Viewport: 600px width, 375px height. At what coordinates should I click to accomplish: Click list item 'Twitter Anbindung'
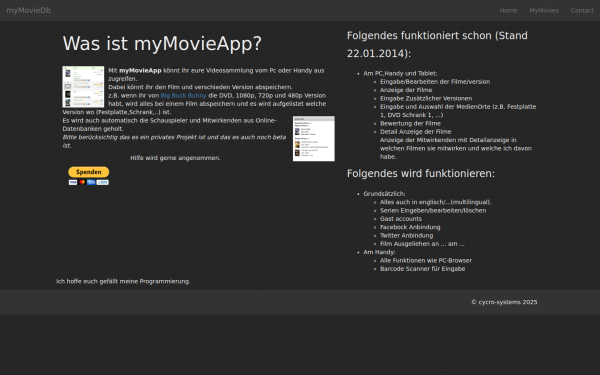coord(406,235)
